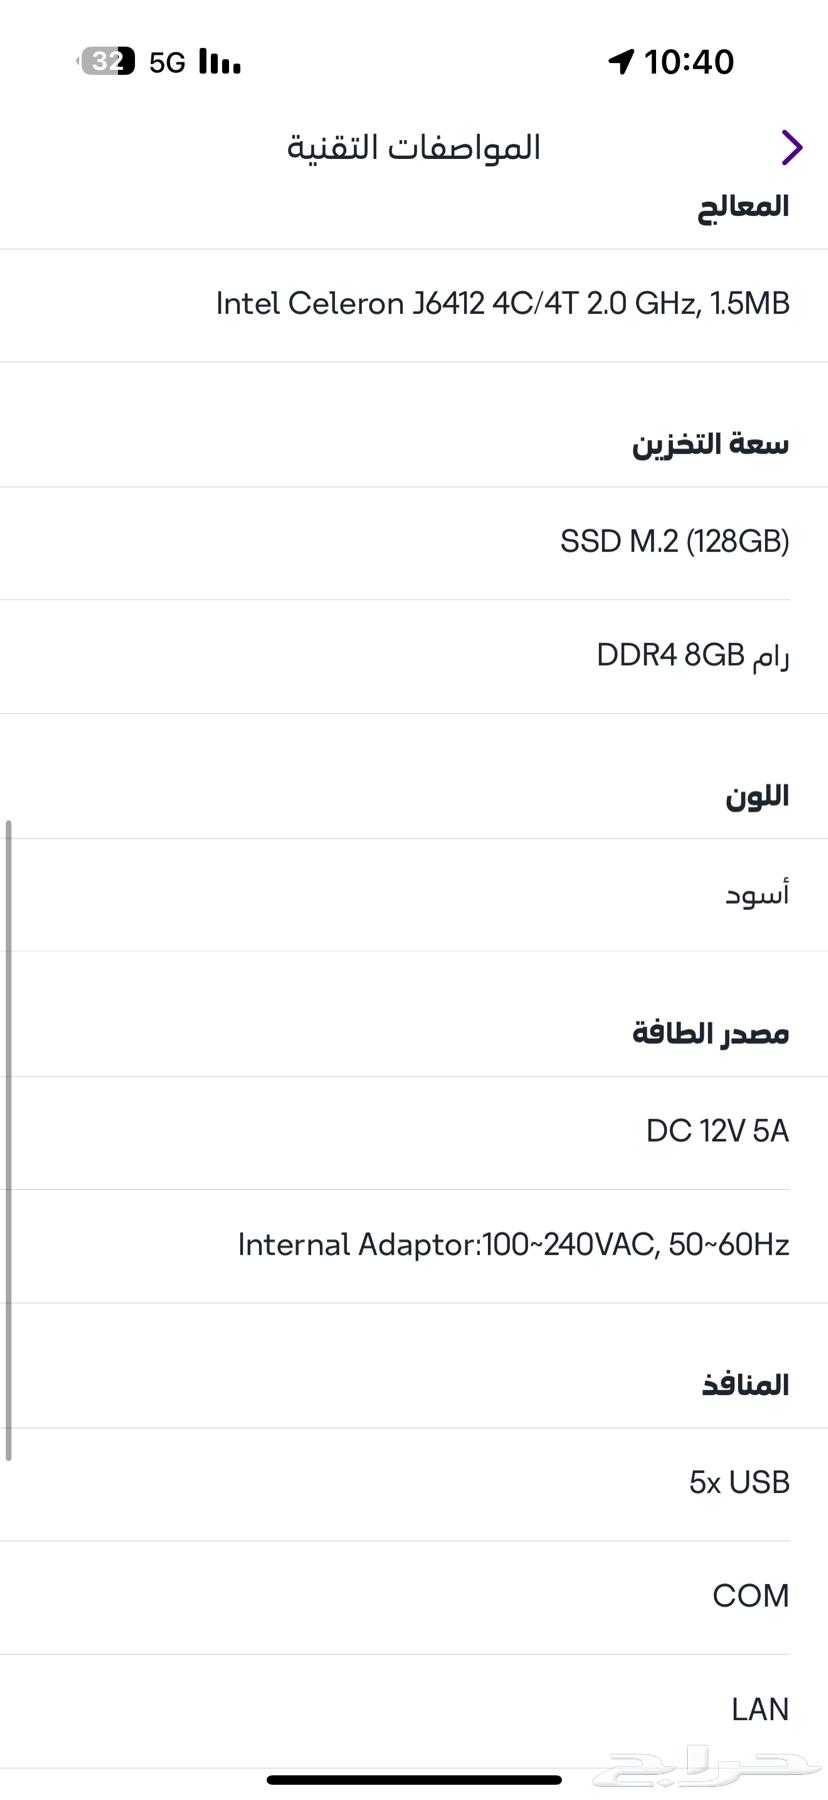Tap the purple back chevron
The height and width of the screenshot is (1800, 828).
[x=791, y=147]
